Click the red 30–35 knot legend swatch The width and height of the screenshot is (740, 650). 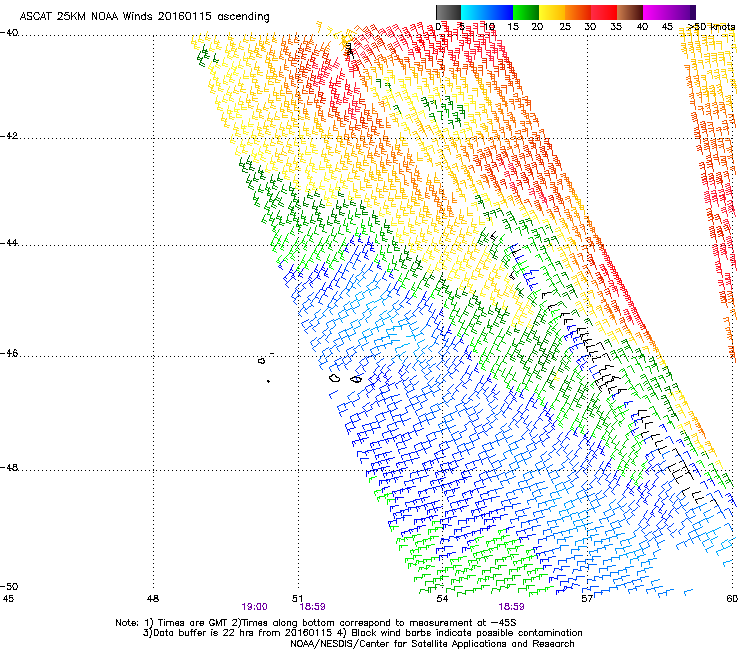(604, 12)
